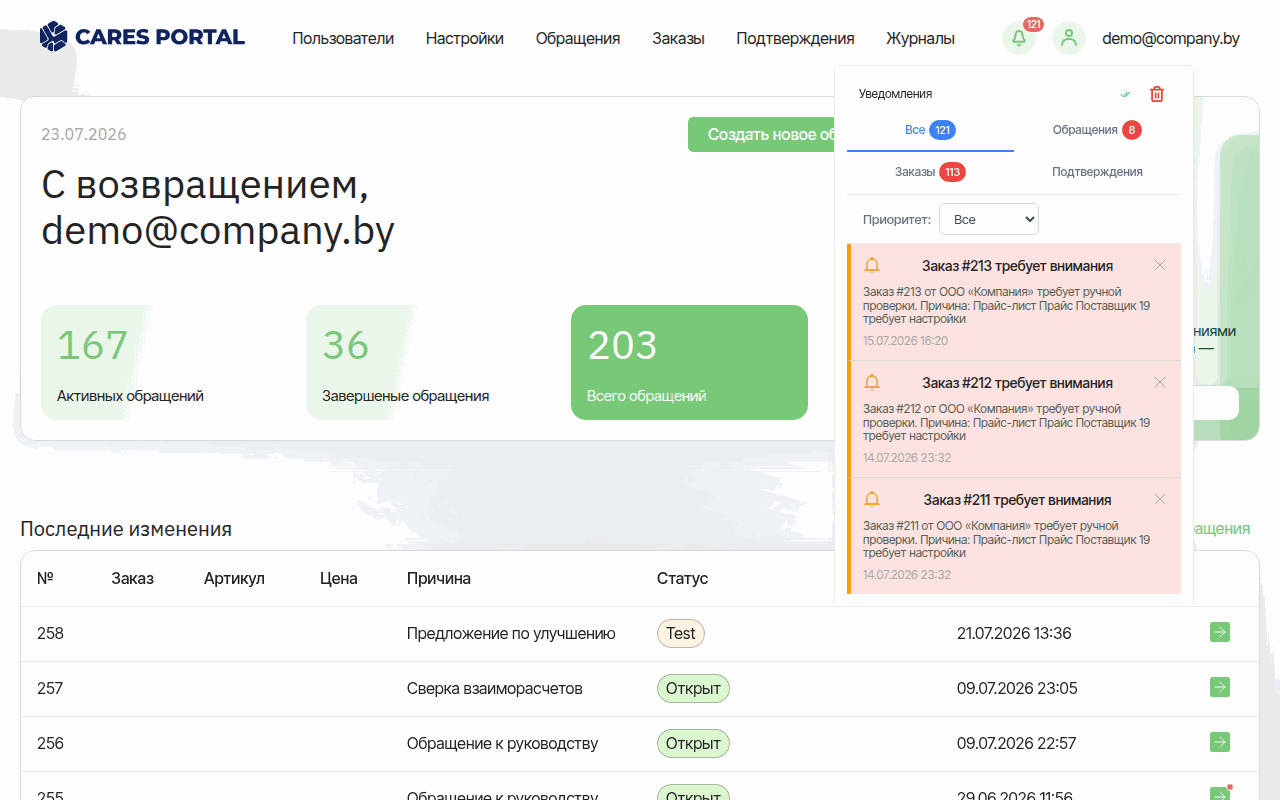
Task: Go to Заказы in the top navigation
Action: click(679, 38)
